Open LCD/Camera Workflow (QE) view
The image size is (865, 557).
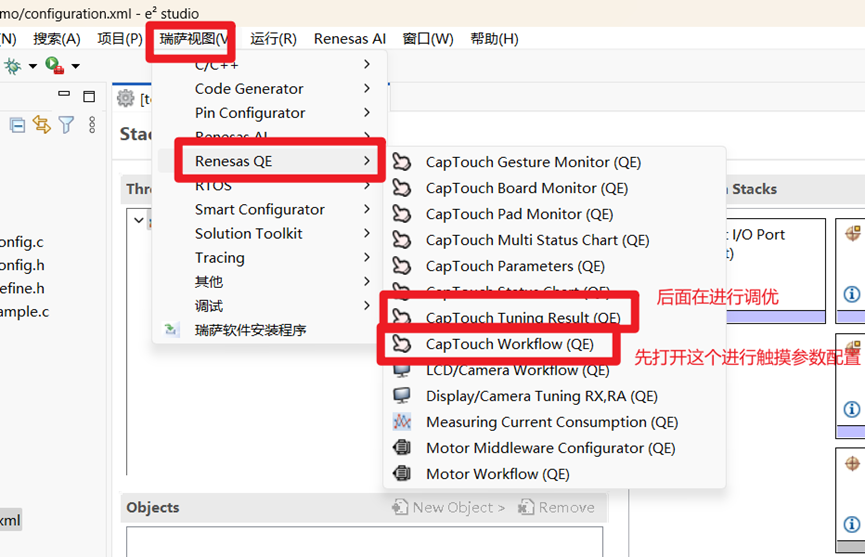[x=554, y=370]
